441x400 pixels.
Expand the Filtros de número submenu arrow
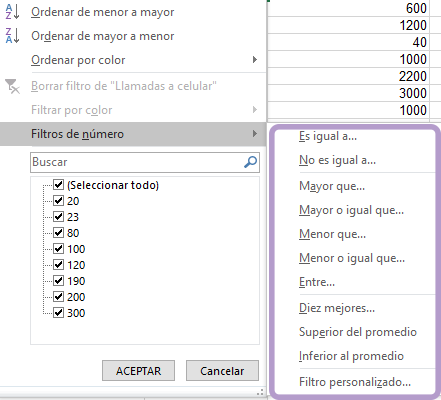click(255, 134)
